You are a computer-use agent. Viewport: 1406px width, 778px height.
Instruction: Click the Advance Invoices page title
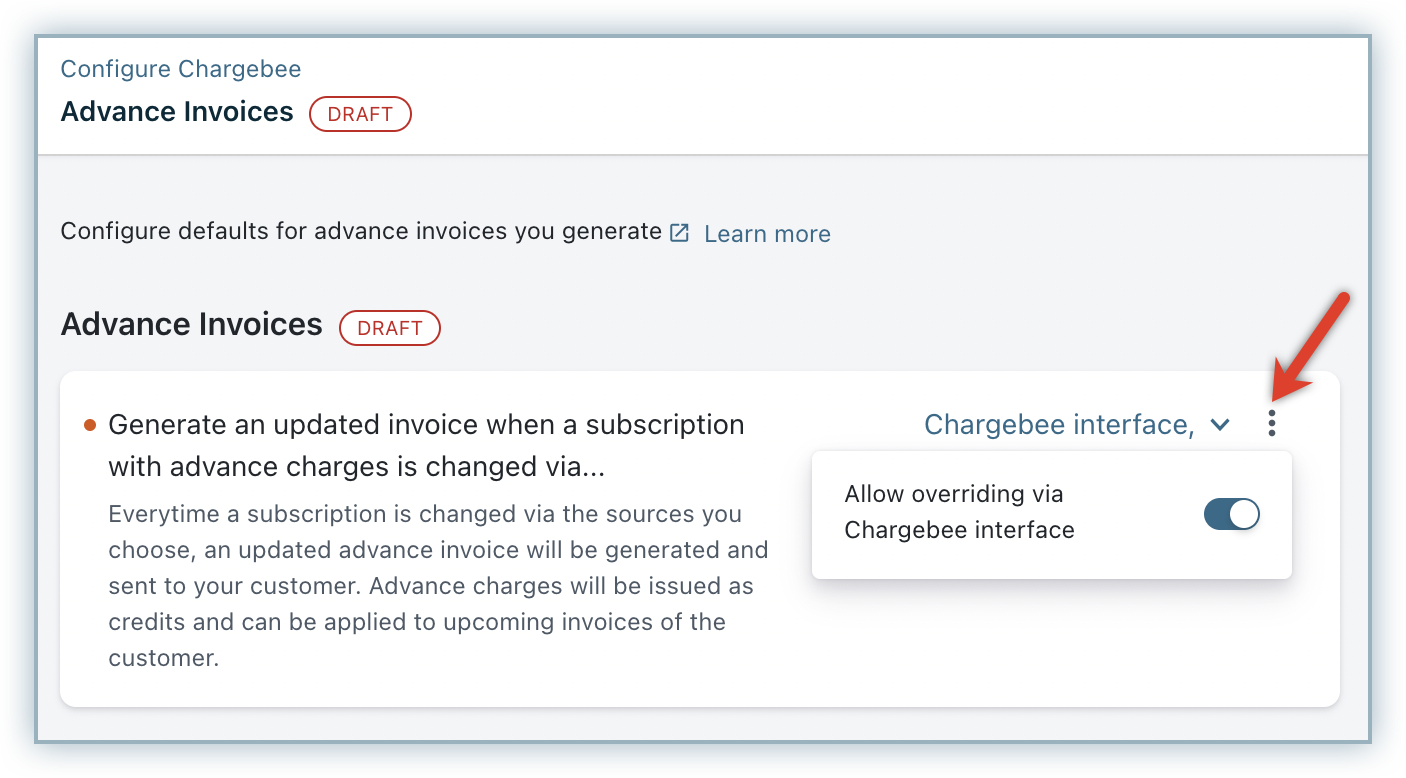tap(177, 112)
